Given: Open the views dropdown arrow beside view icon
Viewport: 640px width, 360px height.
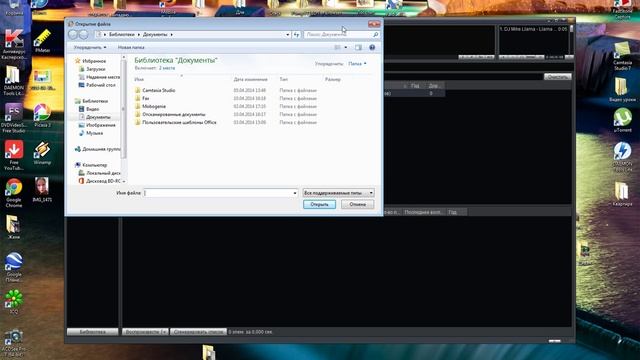Looking at the screenshot, I should (x=346, y=47).
